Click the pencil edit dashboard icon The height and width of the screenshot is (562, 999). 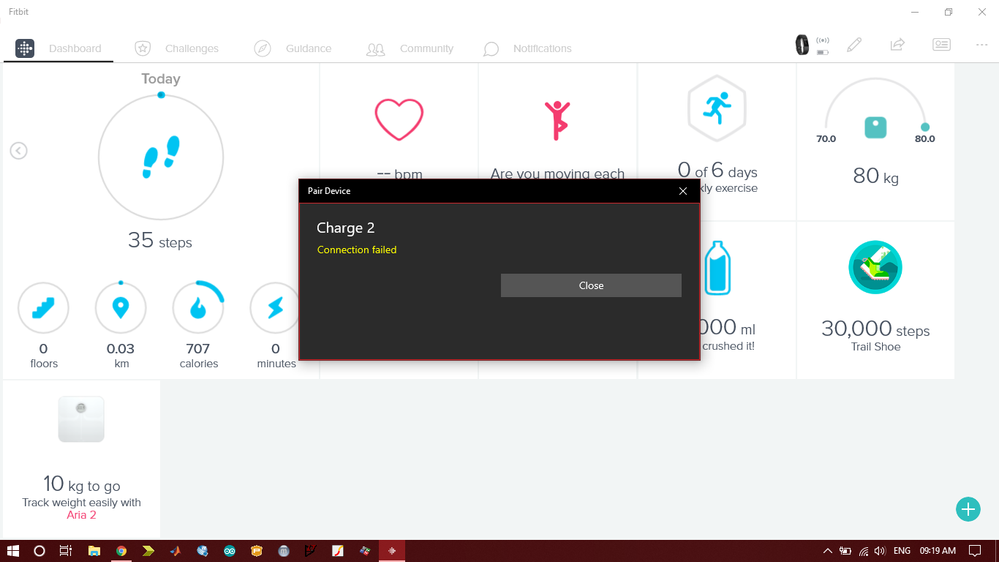[854, 45]
